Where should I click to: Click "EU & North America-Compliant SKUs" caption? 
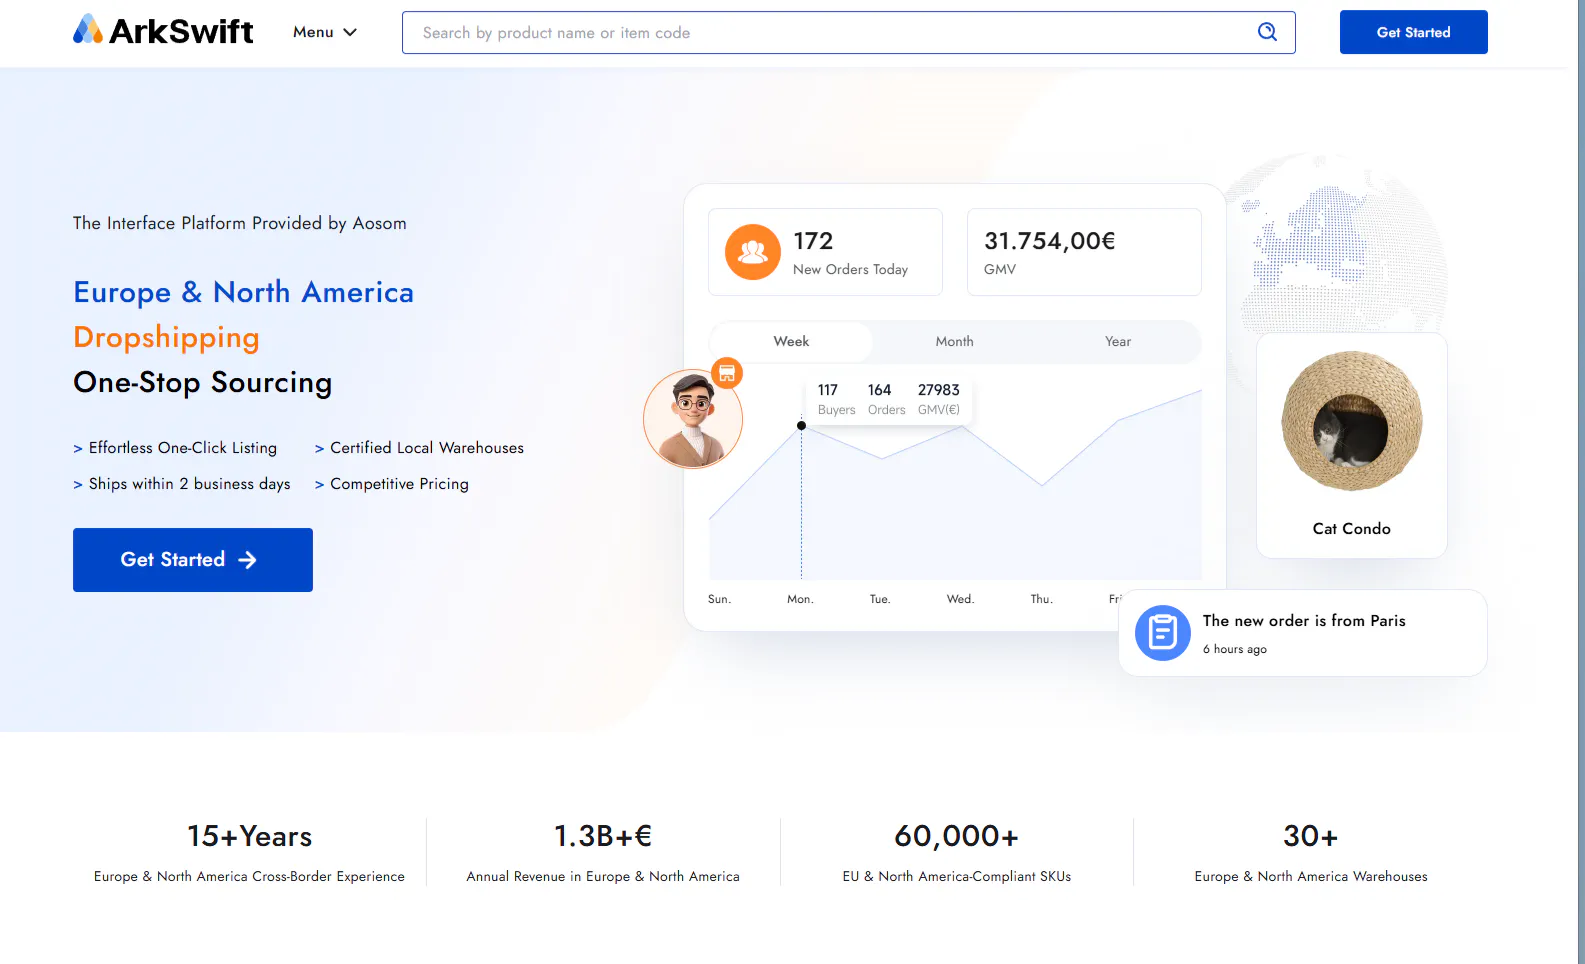957,877
